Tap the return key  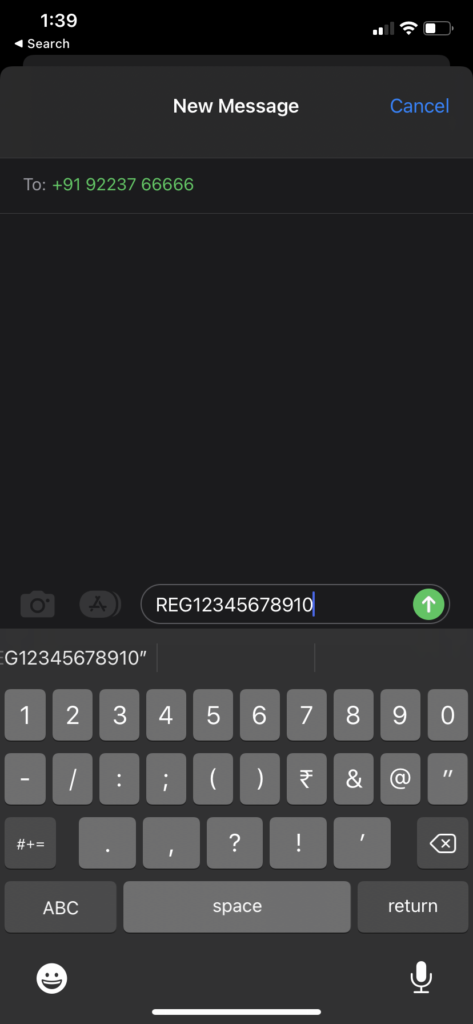413,907
